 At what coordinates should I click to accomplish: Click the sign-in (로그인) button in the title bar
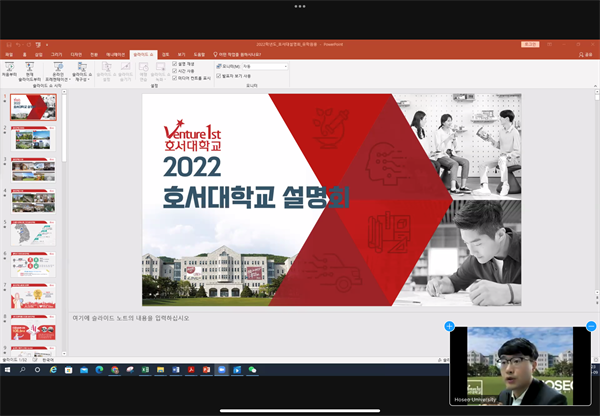(x=528, y=44)
